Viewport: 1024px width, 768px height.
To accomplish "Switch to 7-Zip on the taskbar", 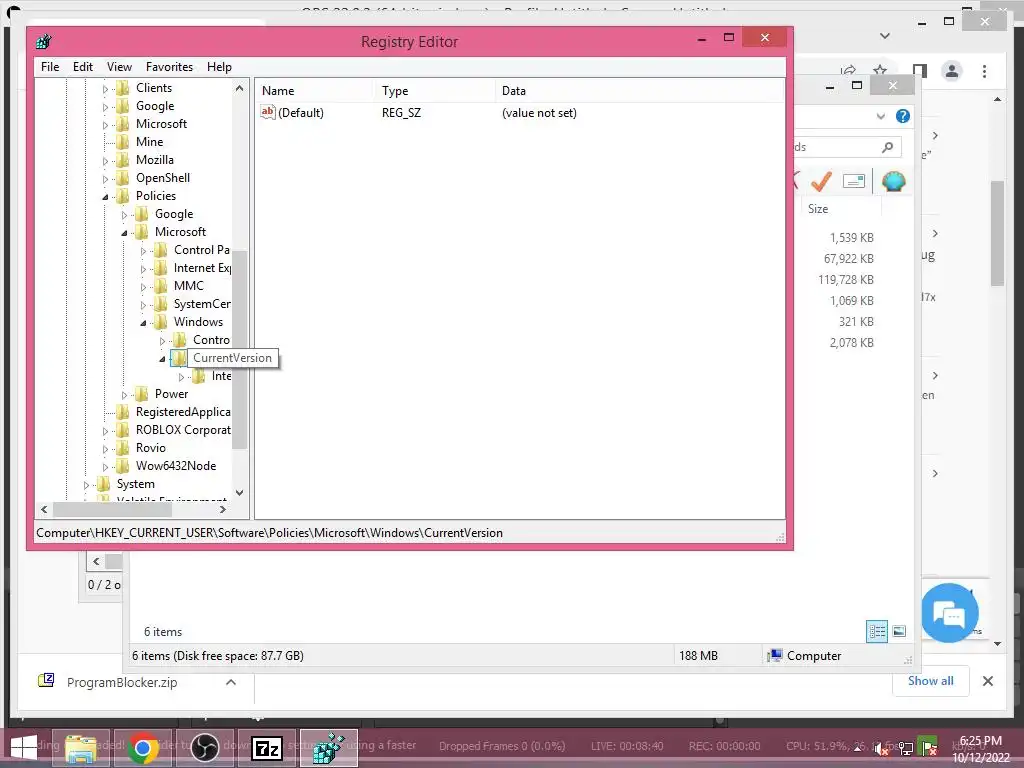I will coord(266,748).
